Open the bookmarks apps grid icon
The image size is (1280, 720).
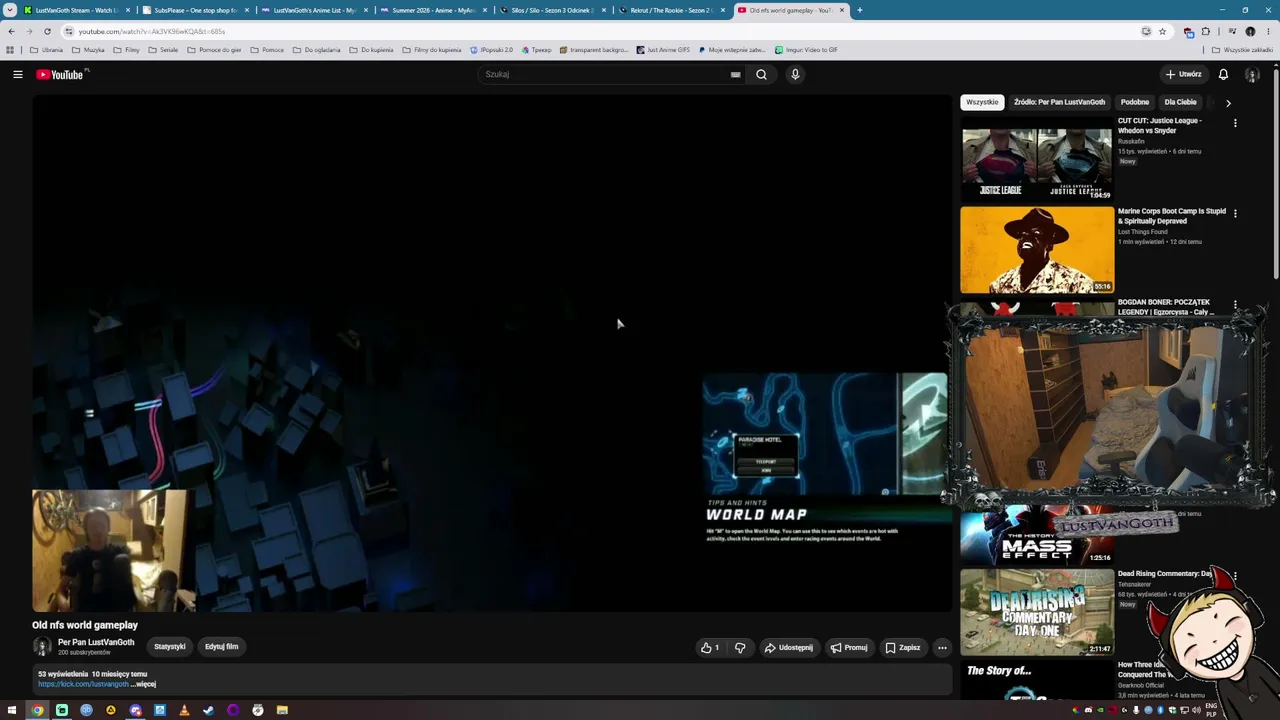pyautogui.click(x=10, y=49)
